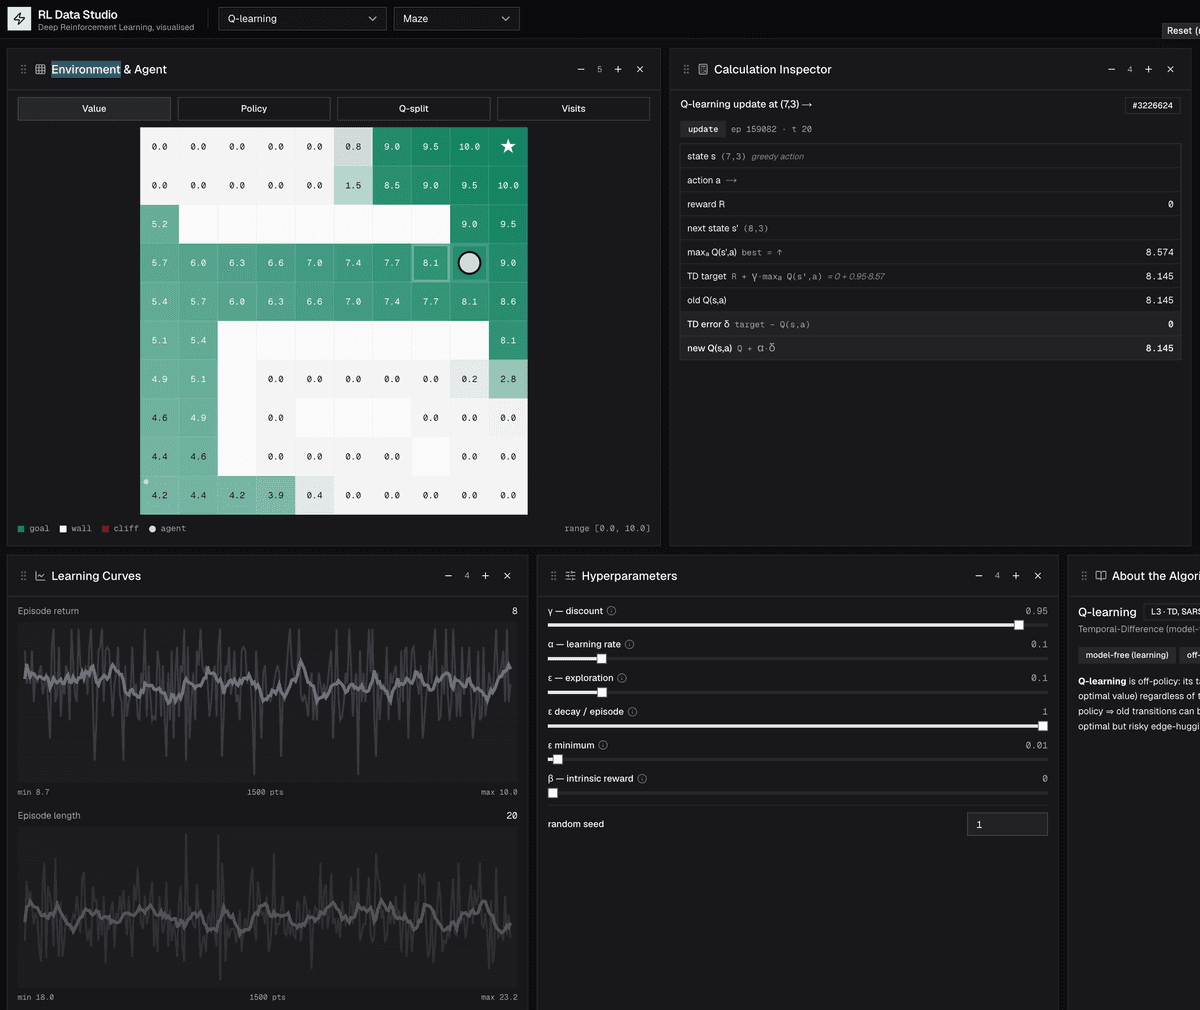Switch to the Q-split view tab
The width and height of the screenshot is (1200, 1010).
[413, 108]
